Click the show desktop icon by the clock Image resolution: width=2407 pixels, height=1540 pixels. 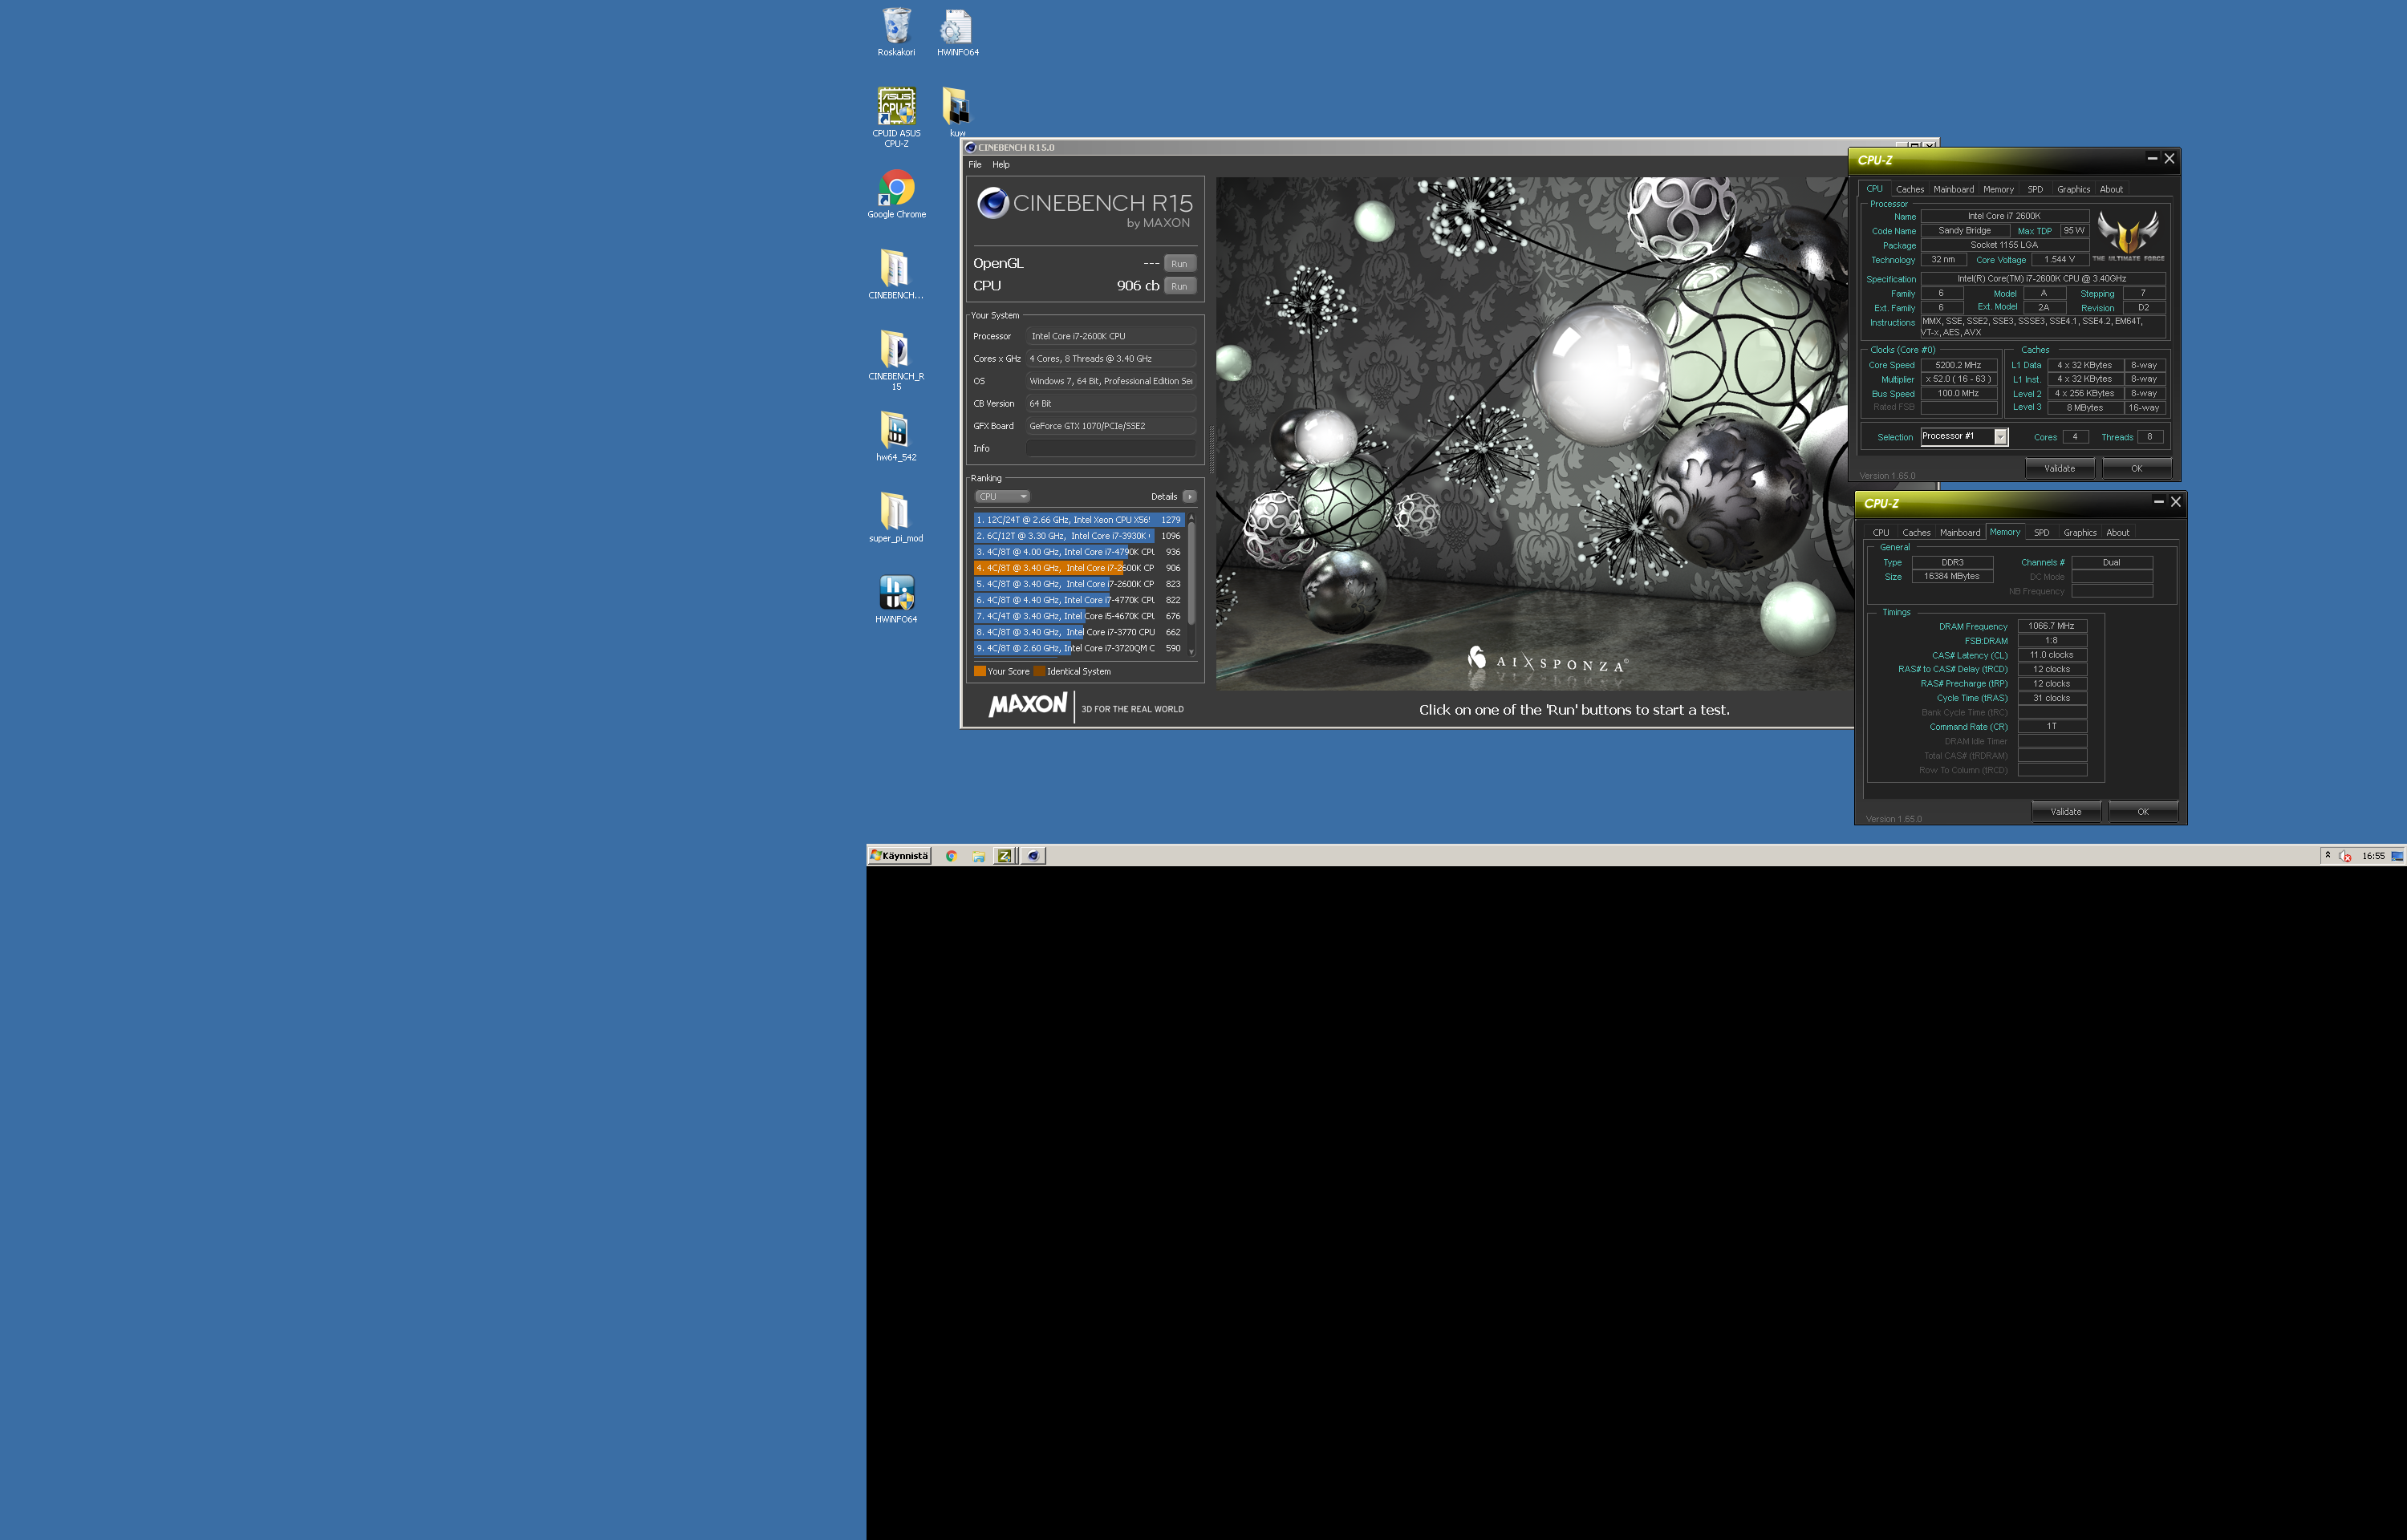2397,856
